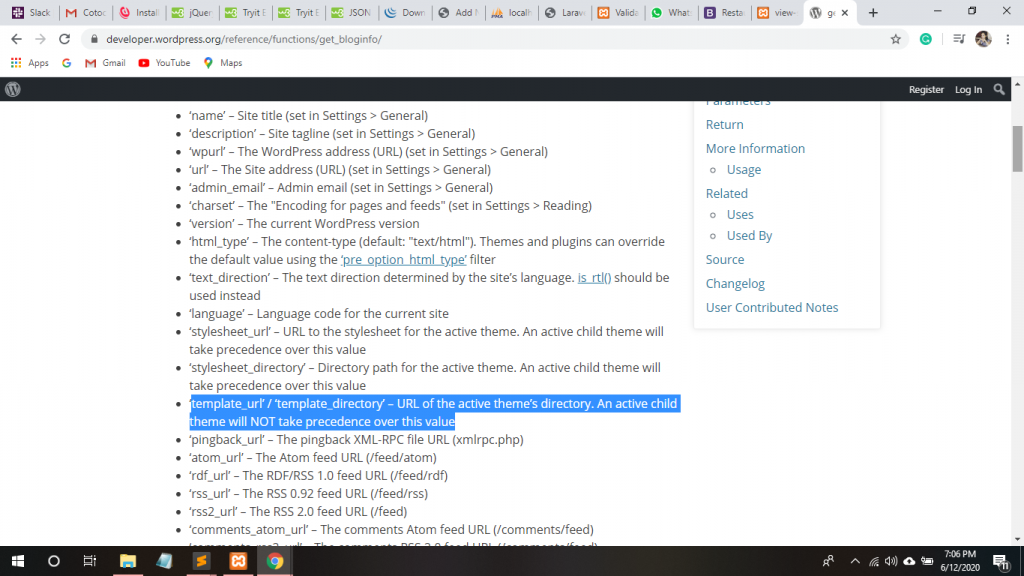Click the WordPress logo in admin bar
Screen dimensions: 1024x576
pyautogui.click(x=13, y=89)
